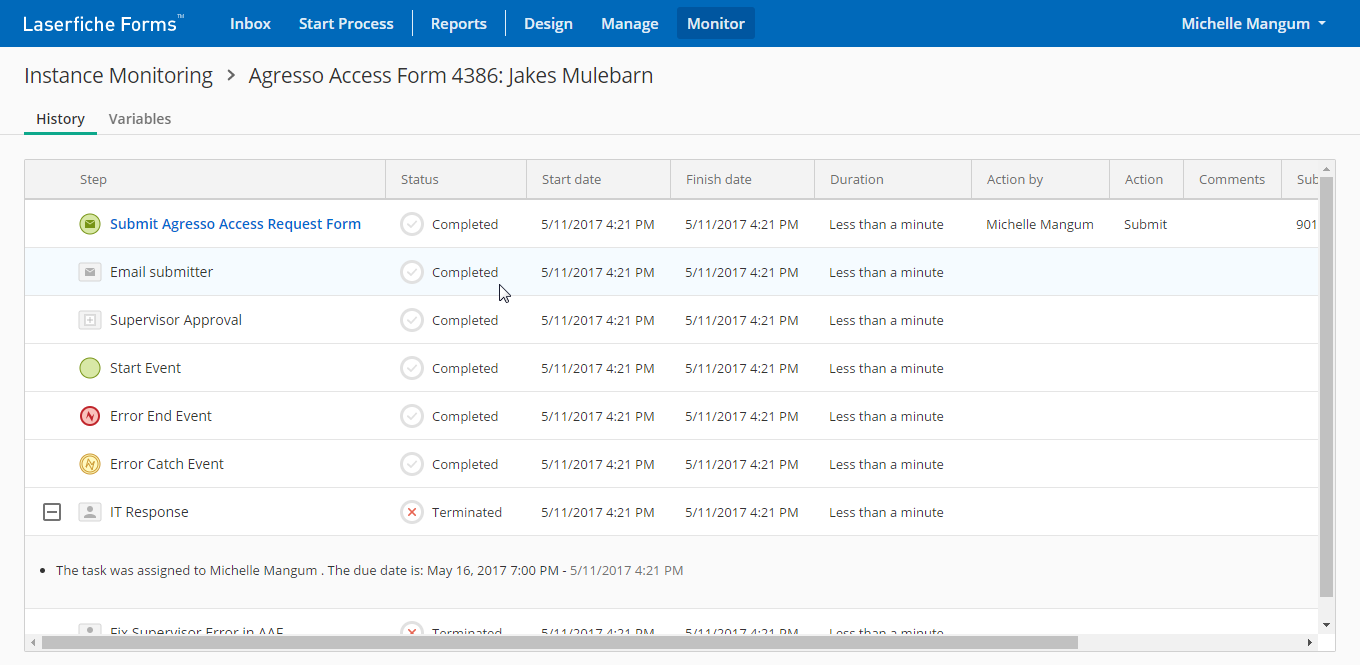Select the Error End Event step name
The height and width of the screenshot is (665, 1360).
tap(161, 416)
